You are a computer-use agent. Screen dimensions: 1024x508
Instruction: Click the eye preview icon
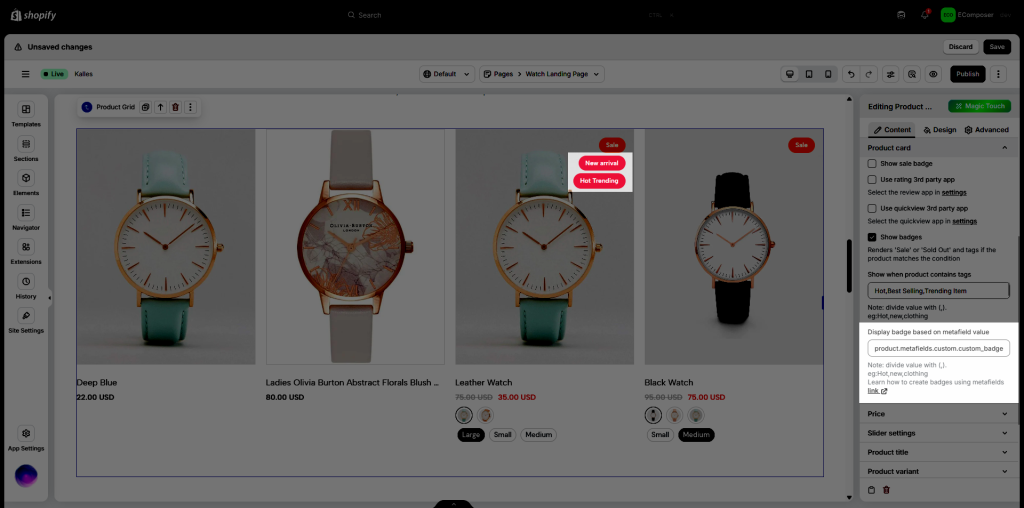932,74
